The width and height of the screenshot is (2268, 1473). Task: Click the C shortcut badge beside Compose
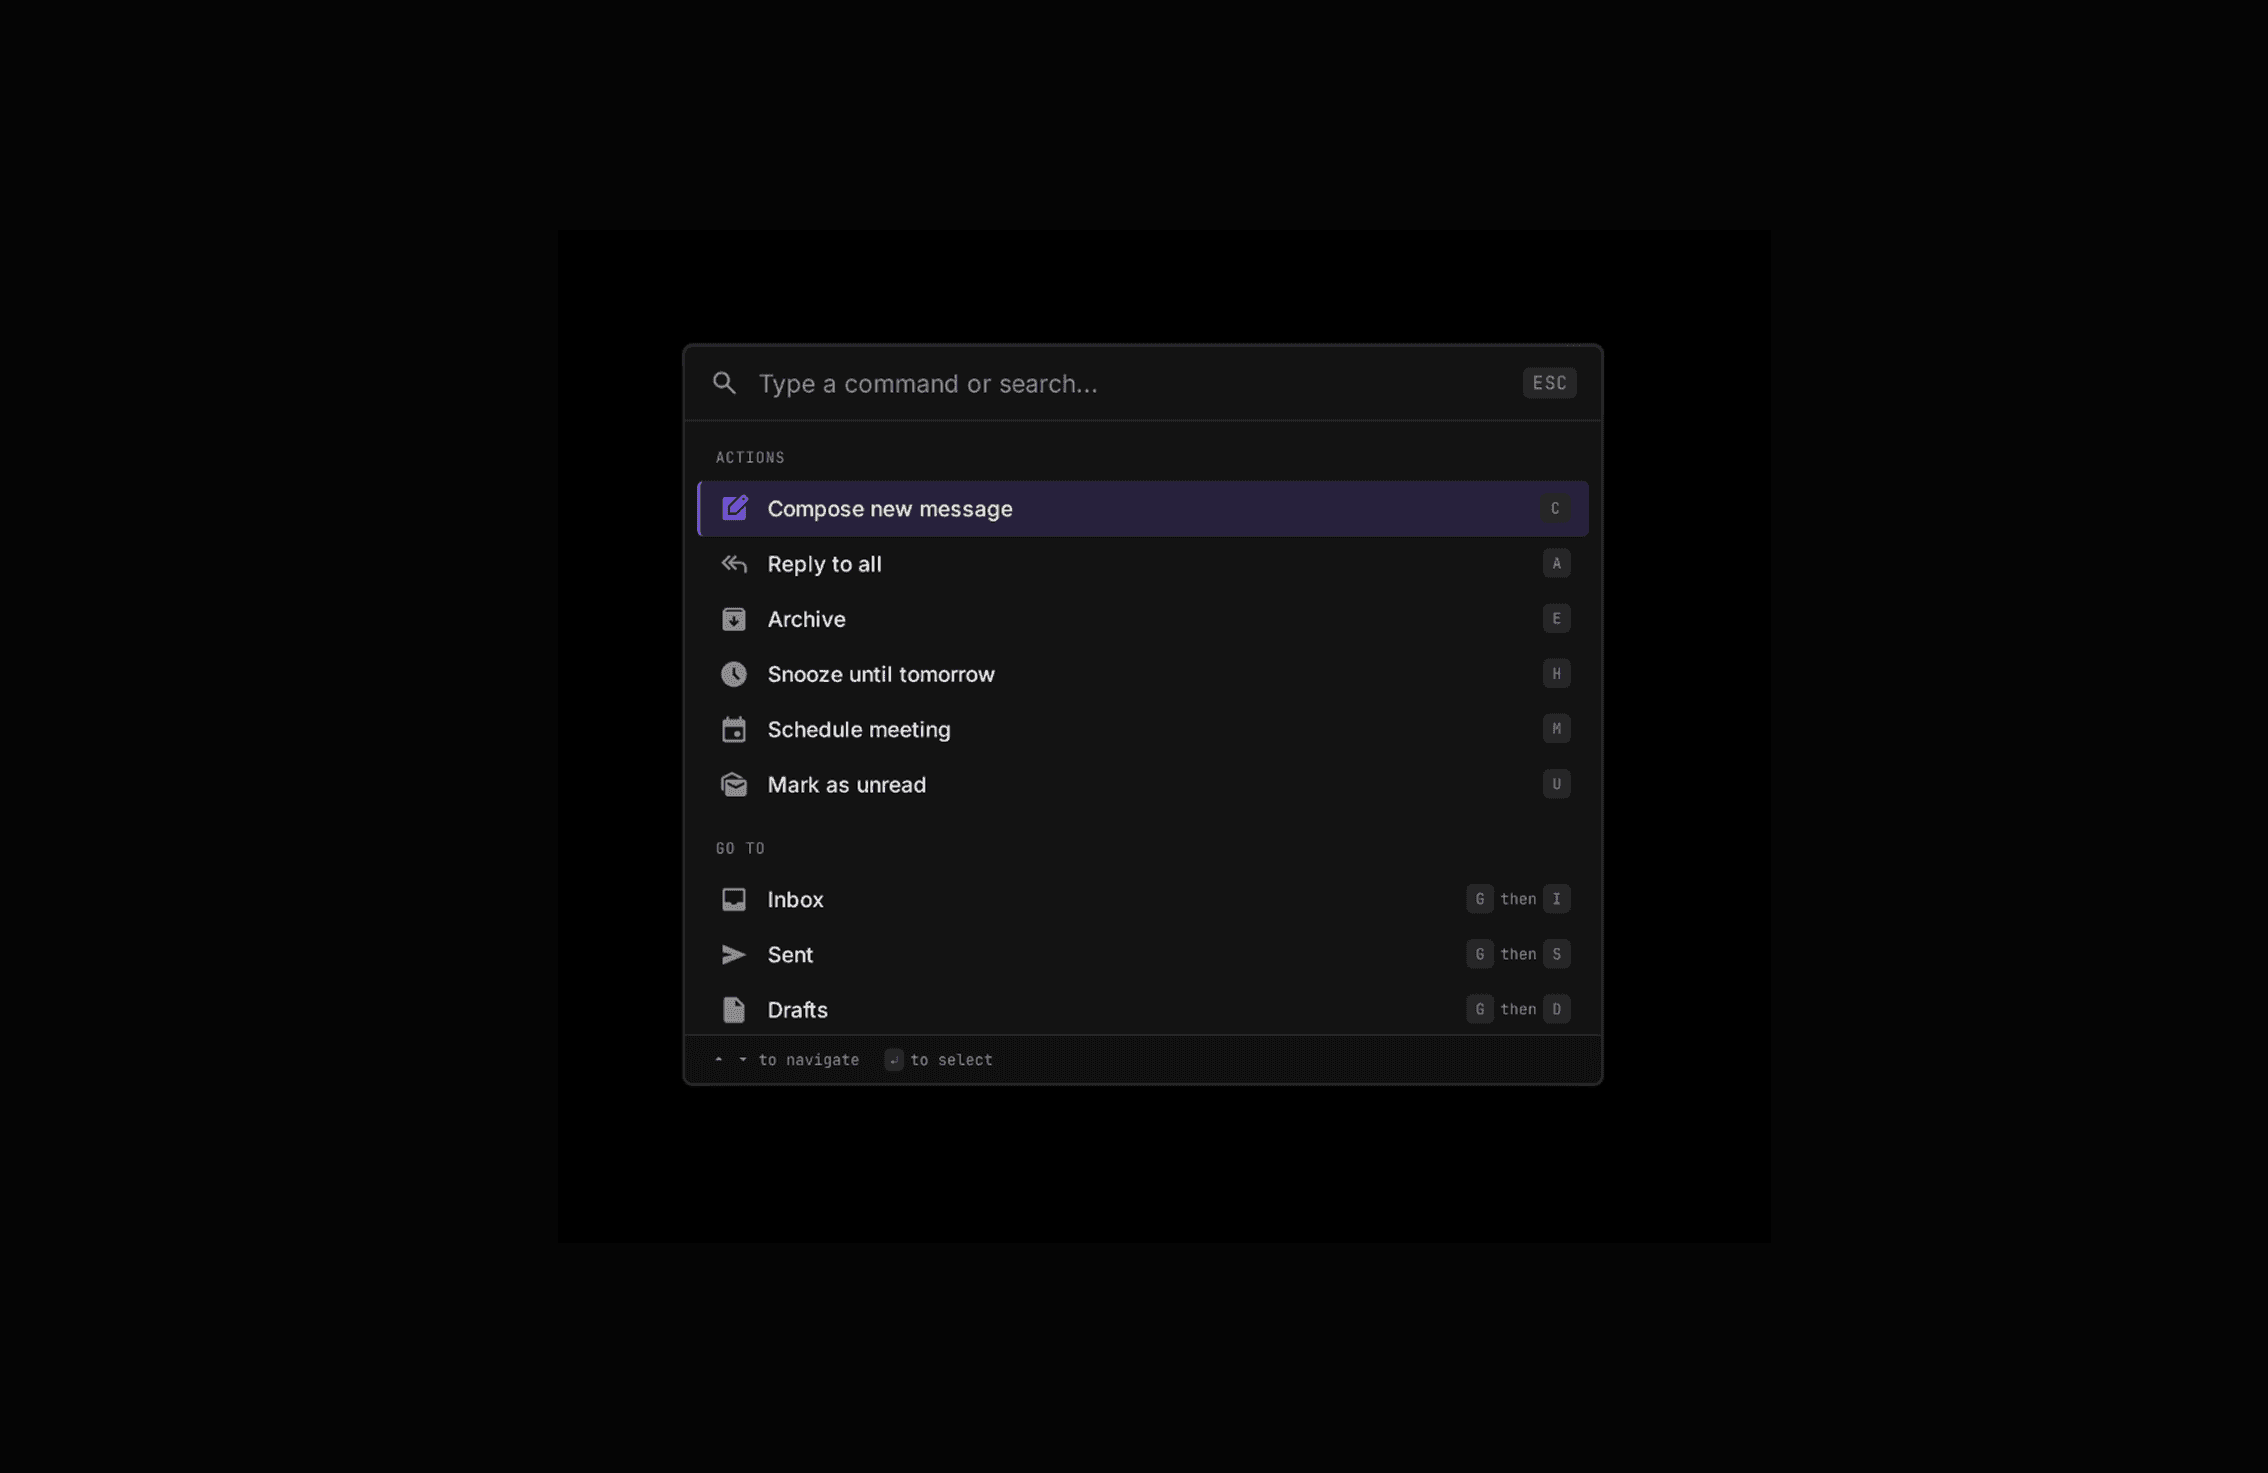1556,508
